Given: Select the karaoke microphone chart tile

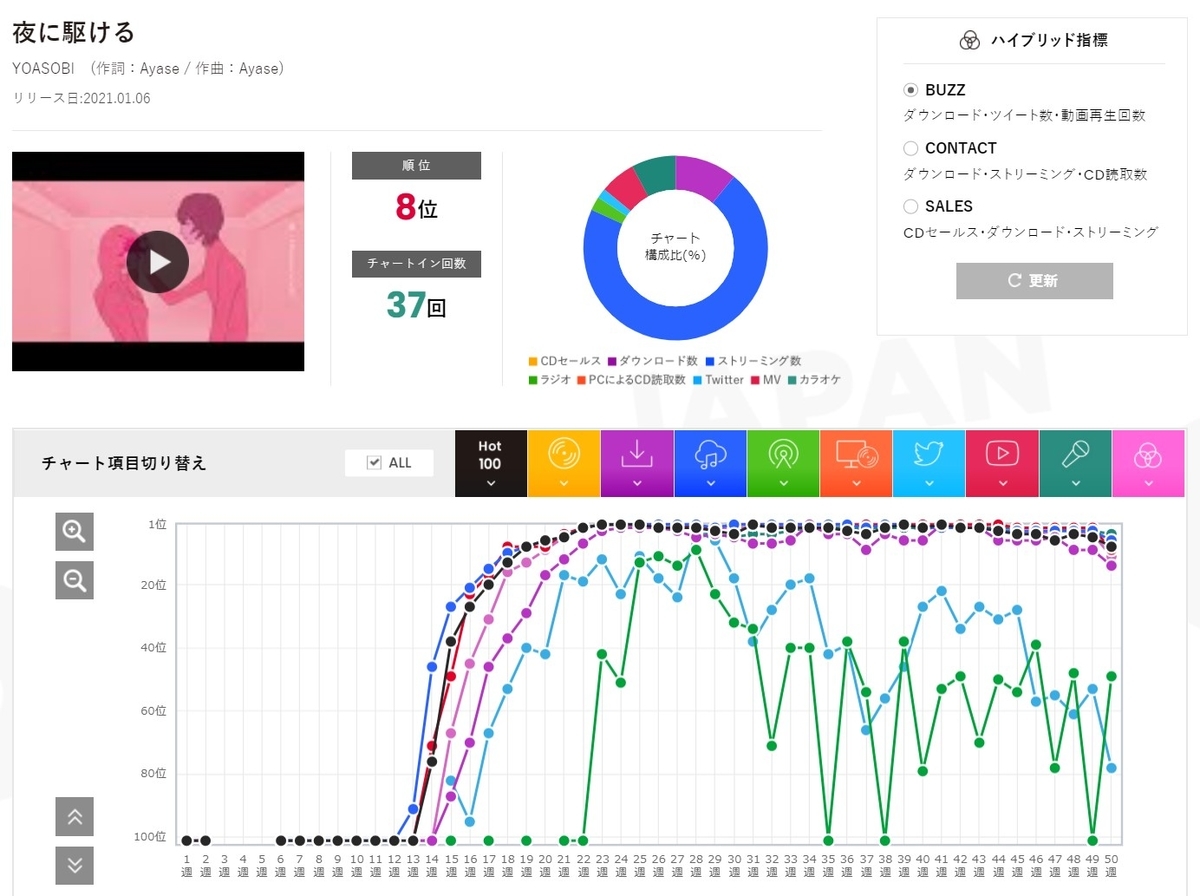Looking at the screenshot, I should pyautogui.click(x=1075, y=464).
